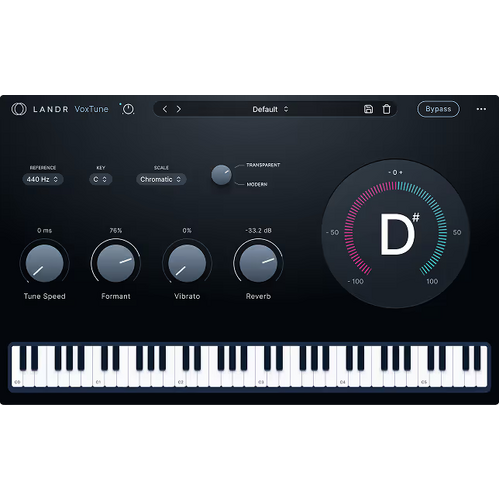Open the Chromatic scale dropdown
Viewport: 500px width, 500px height.
(161, 179)
